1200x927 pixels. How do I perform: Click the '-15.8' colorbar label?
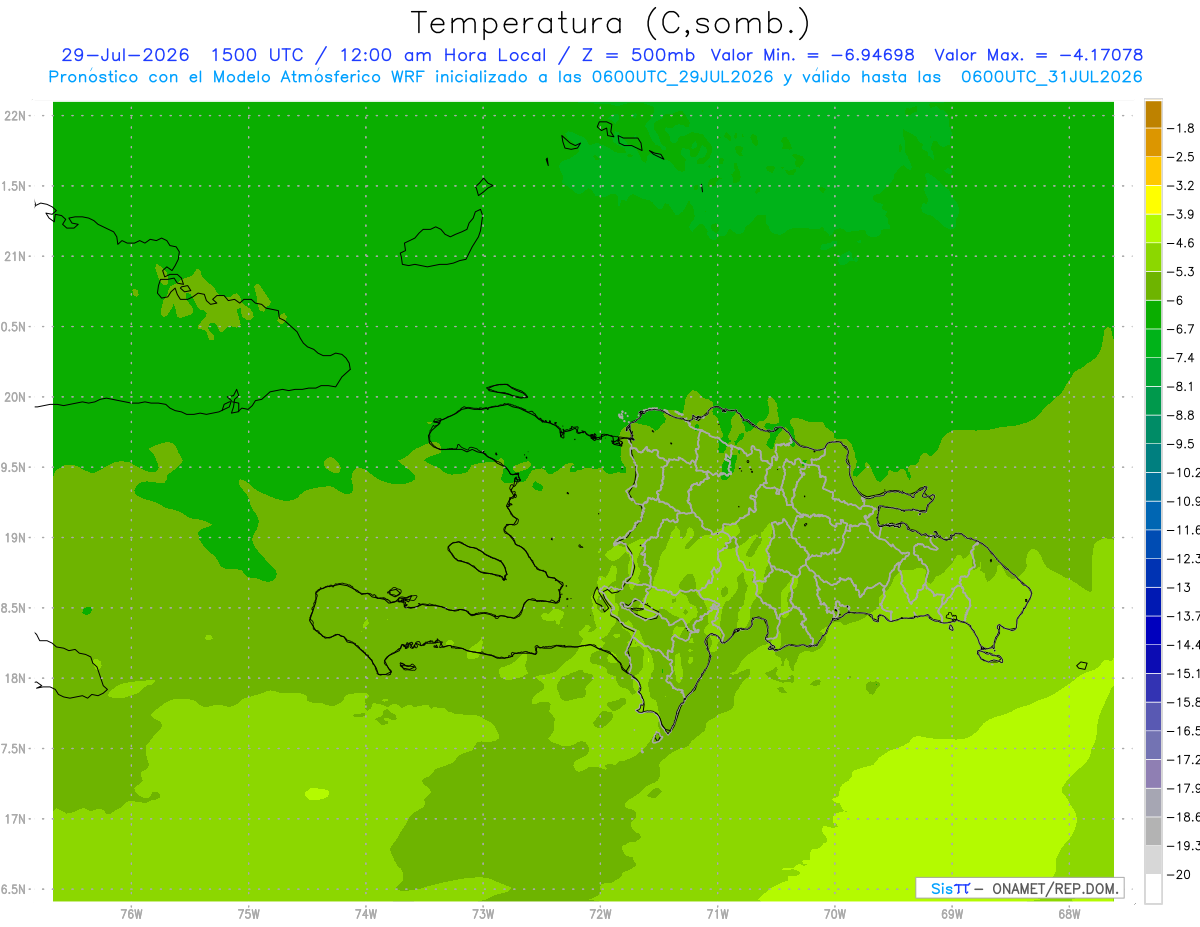[x=1185, y=703]
